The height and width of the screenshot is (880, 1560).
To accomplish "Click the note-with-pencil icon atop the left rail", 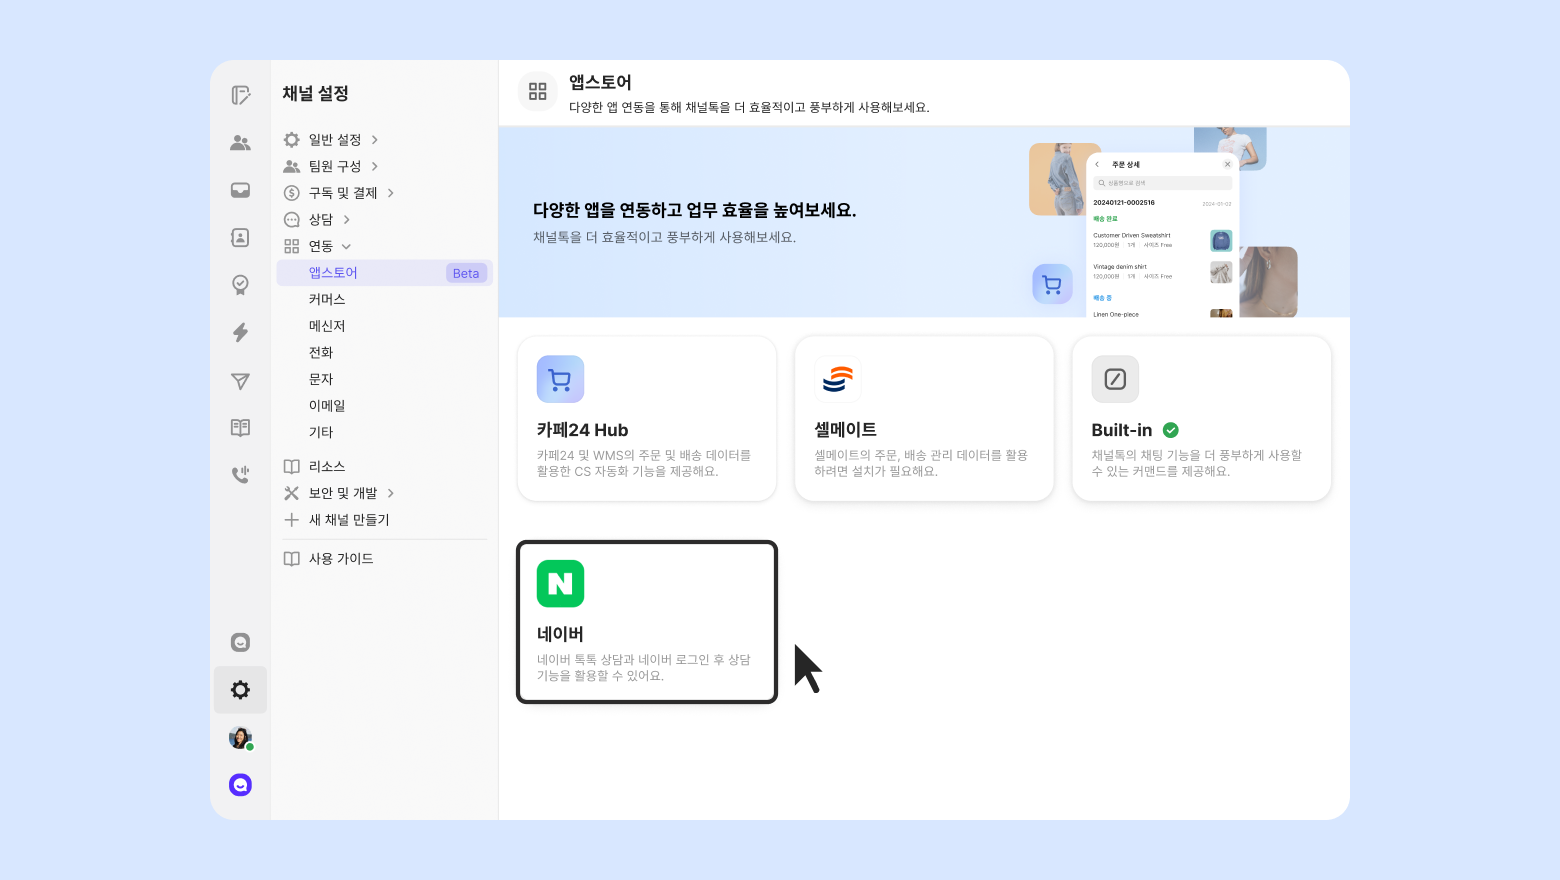I will [x=240, y=95].
